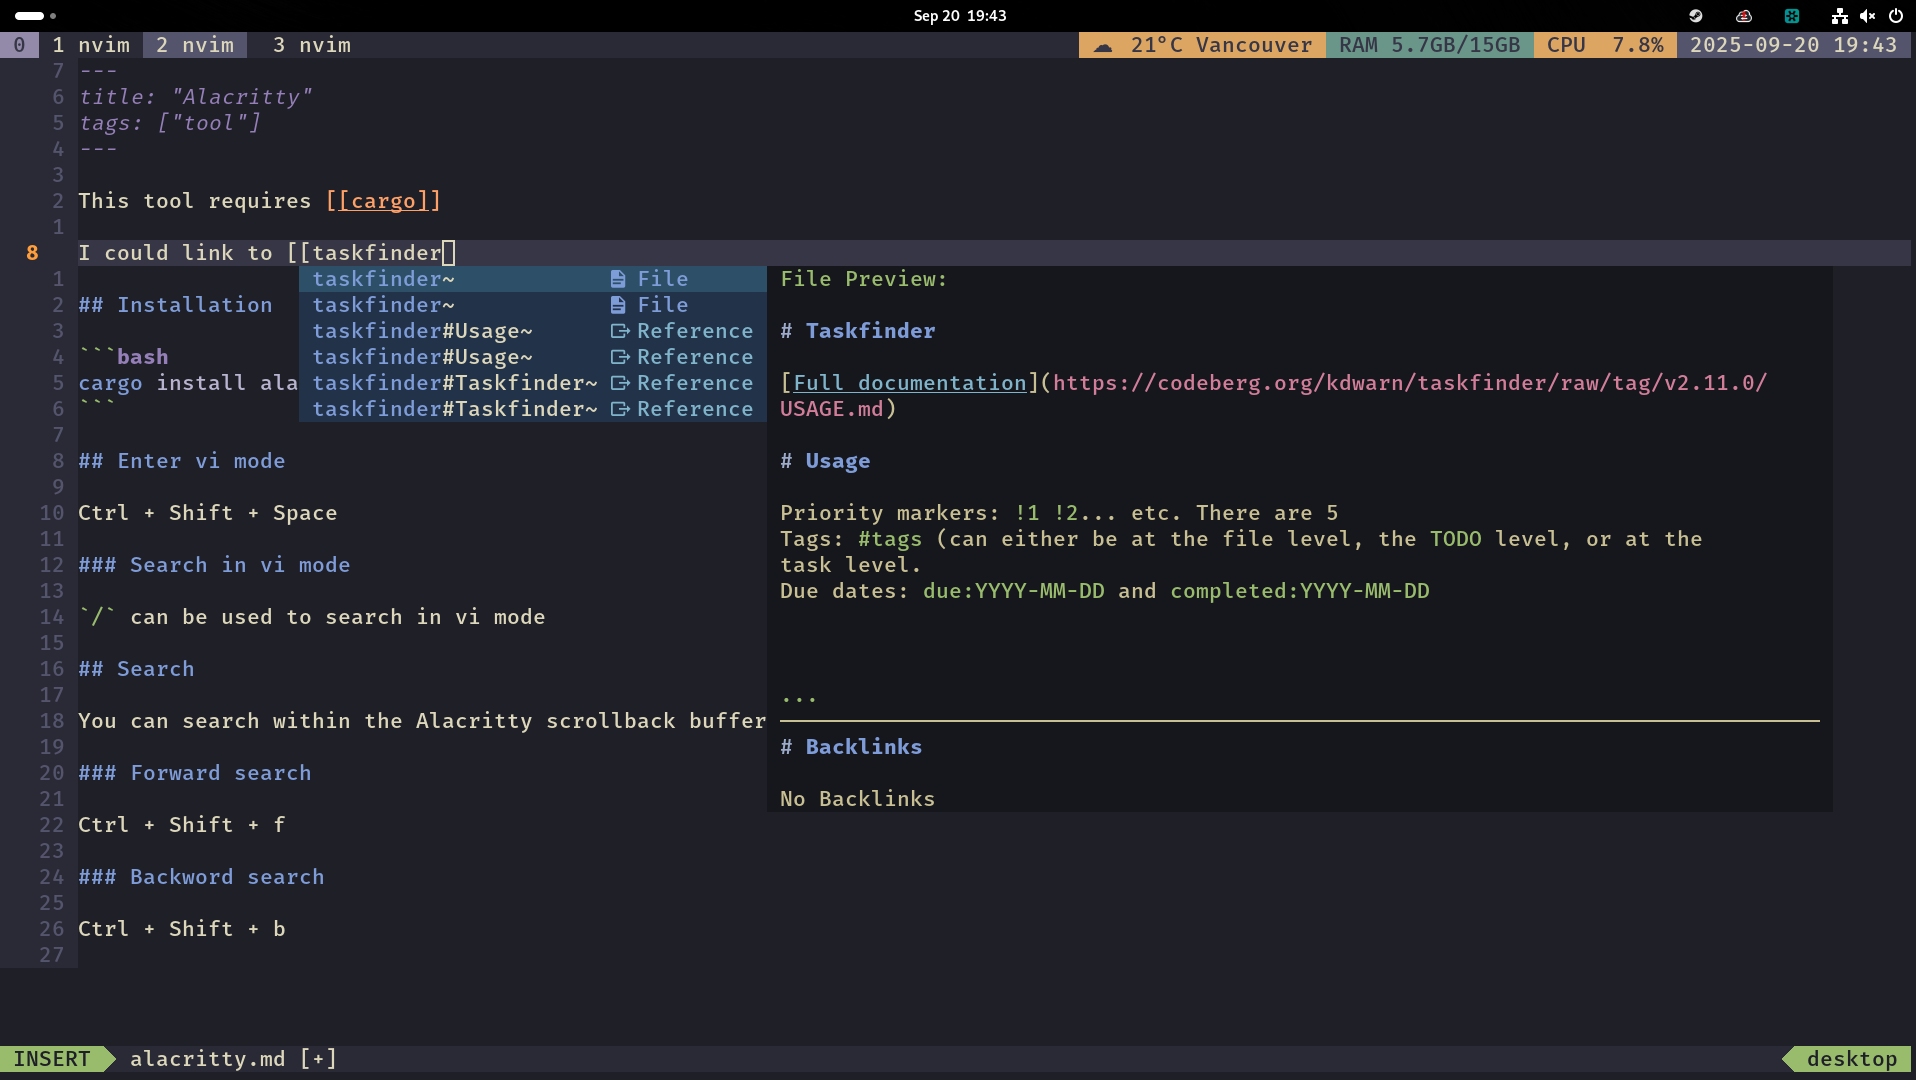Image resolution: width=1916 pixels, height=1080 pixels.
Task: Click the ### Backword search heading
Action: 201,877
